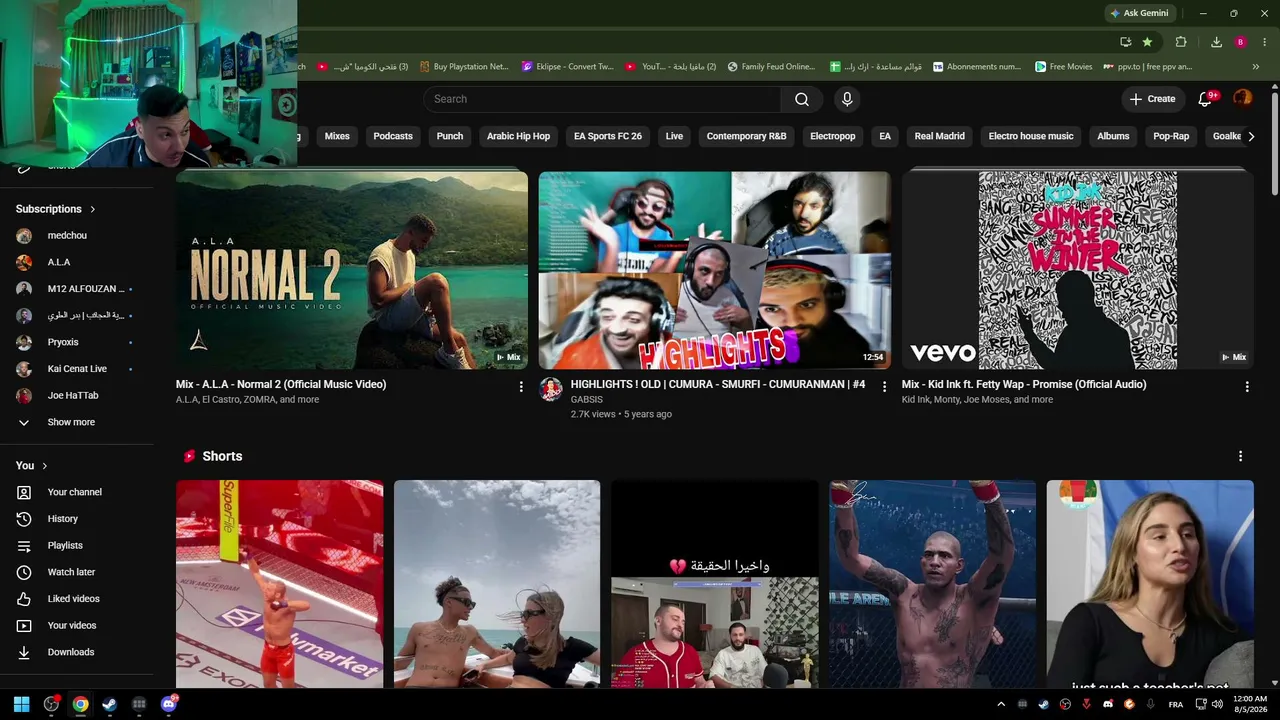Click the install app icon in the address bar
Viewport: 1280px width, 720px height.
pos(1126,42)
